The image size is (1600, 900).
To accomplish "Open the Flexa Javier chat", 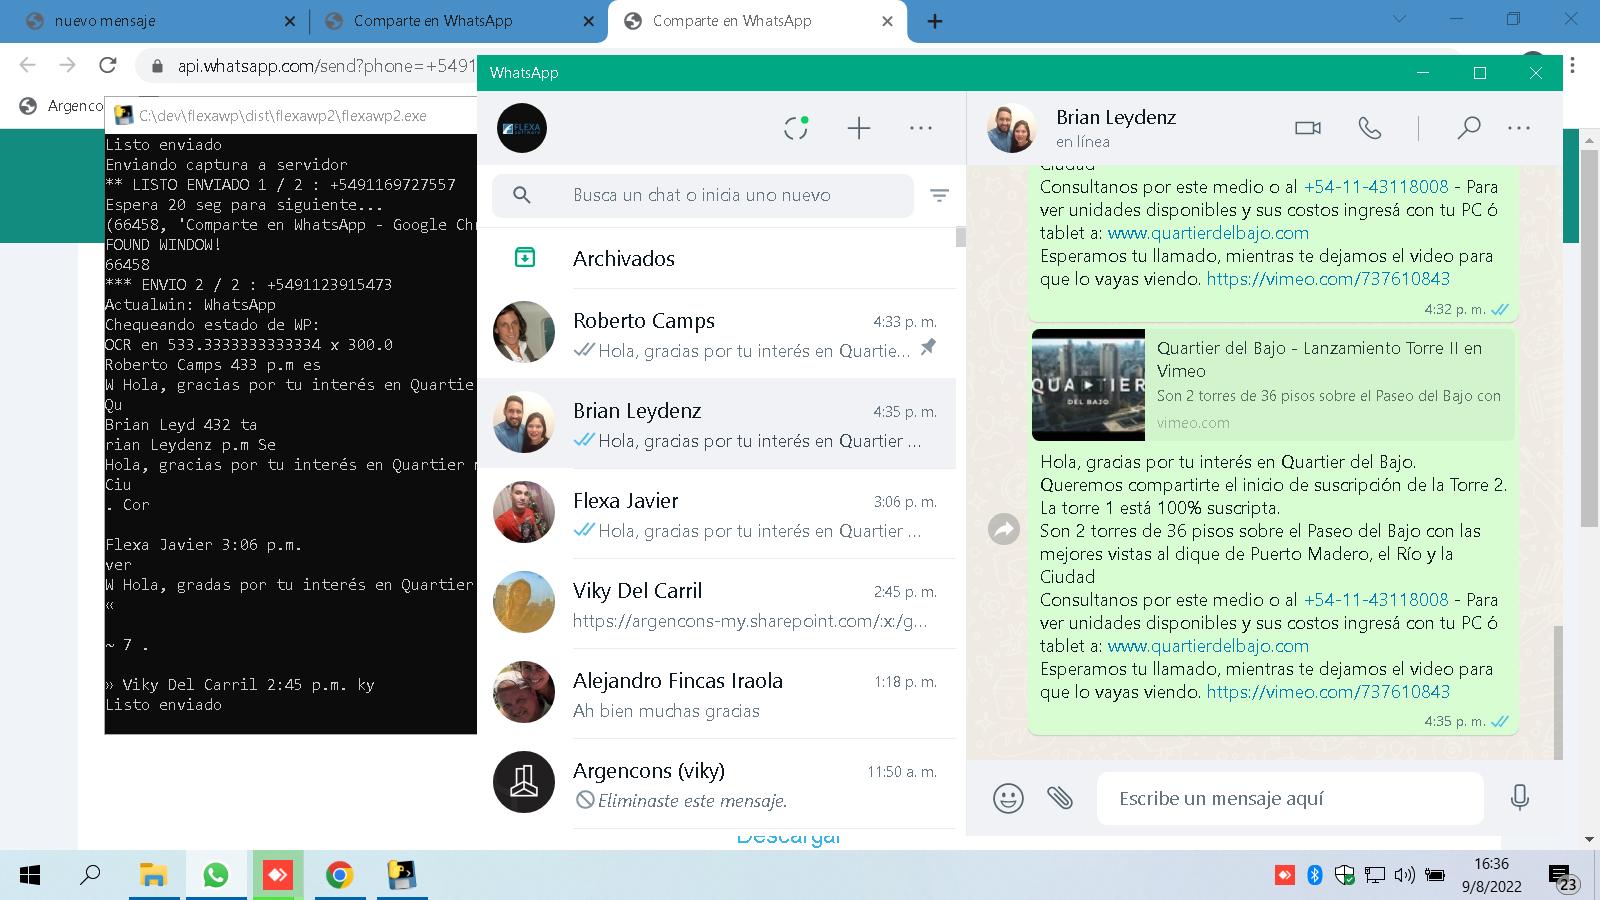I will [717, 514].
